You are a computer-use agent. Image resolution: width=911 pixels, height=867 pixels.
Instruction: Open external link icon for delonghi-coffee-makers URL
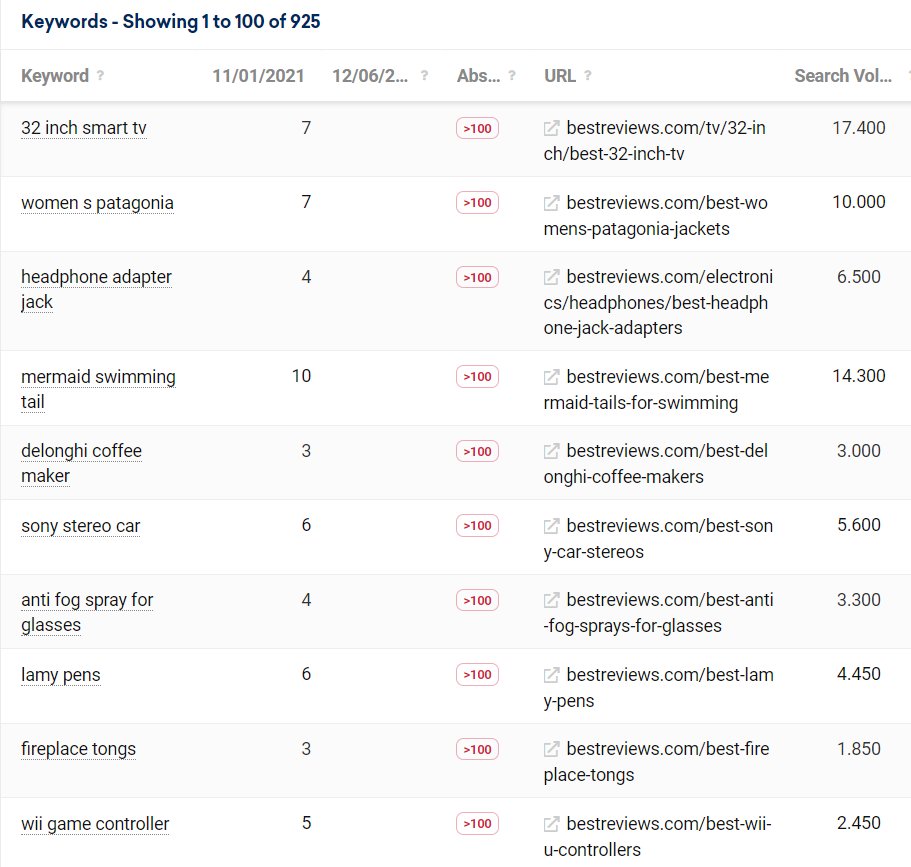[x=551, y=451]
